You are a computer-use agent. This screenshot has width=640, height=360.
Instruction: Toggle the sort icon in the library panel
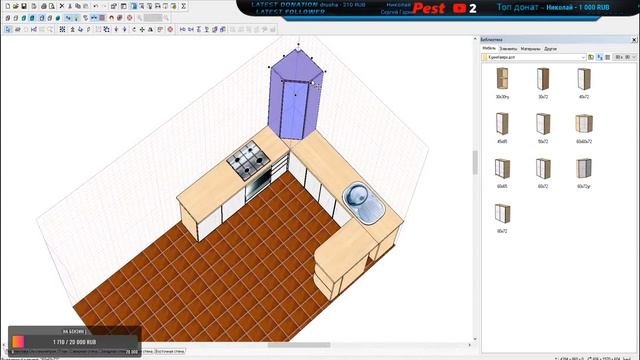pyautogui.click(x=600, y=57)
